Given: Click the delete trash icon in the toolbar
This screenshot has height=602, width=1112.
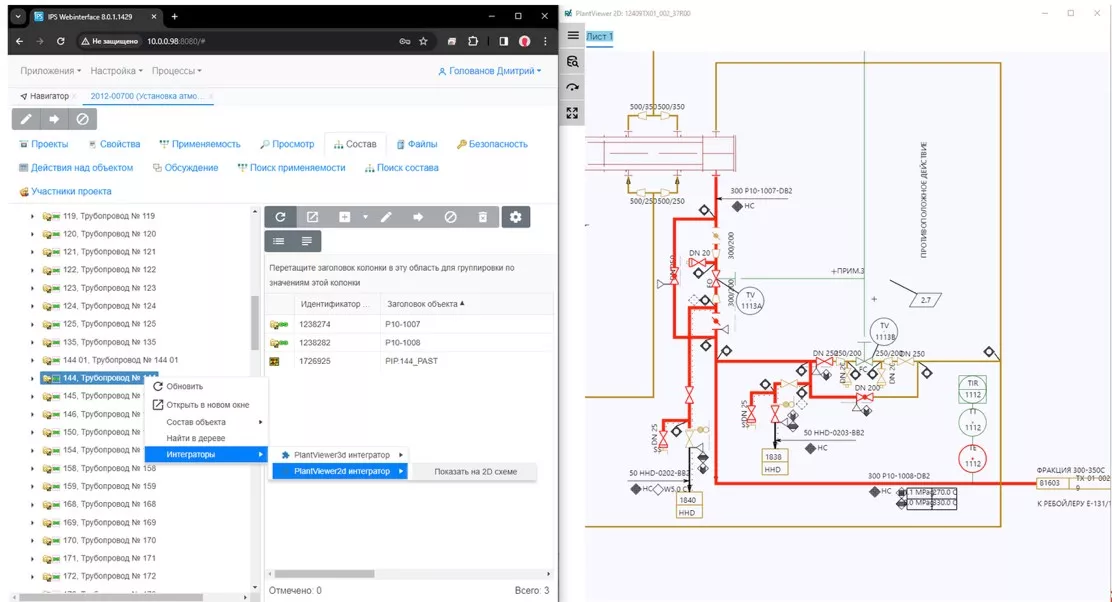Looking at the screenshot, I should pyautogui.click(x=483, y=217).
